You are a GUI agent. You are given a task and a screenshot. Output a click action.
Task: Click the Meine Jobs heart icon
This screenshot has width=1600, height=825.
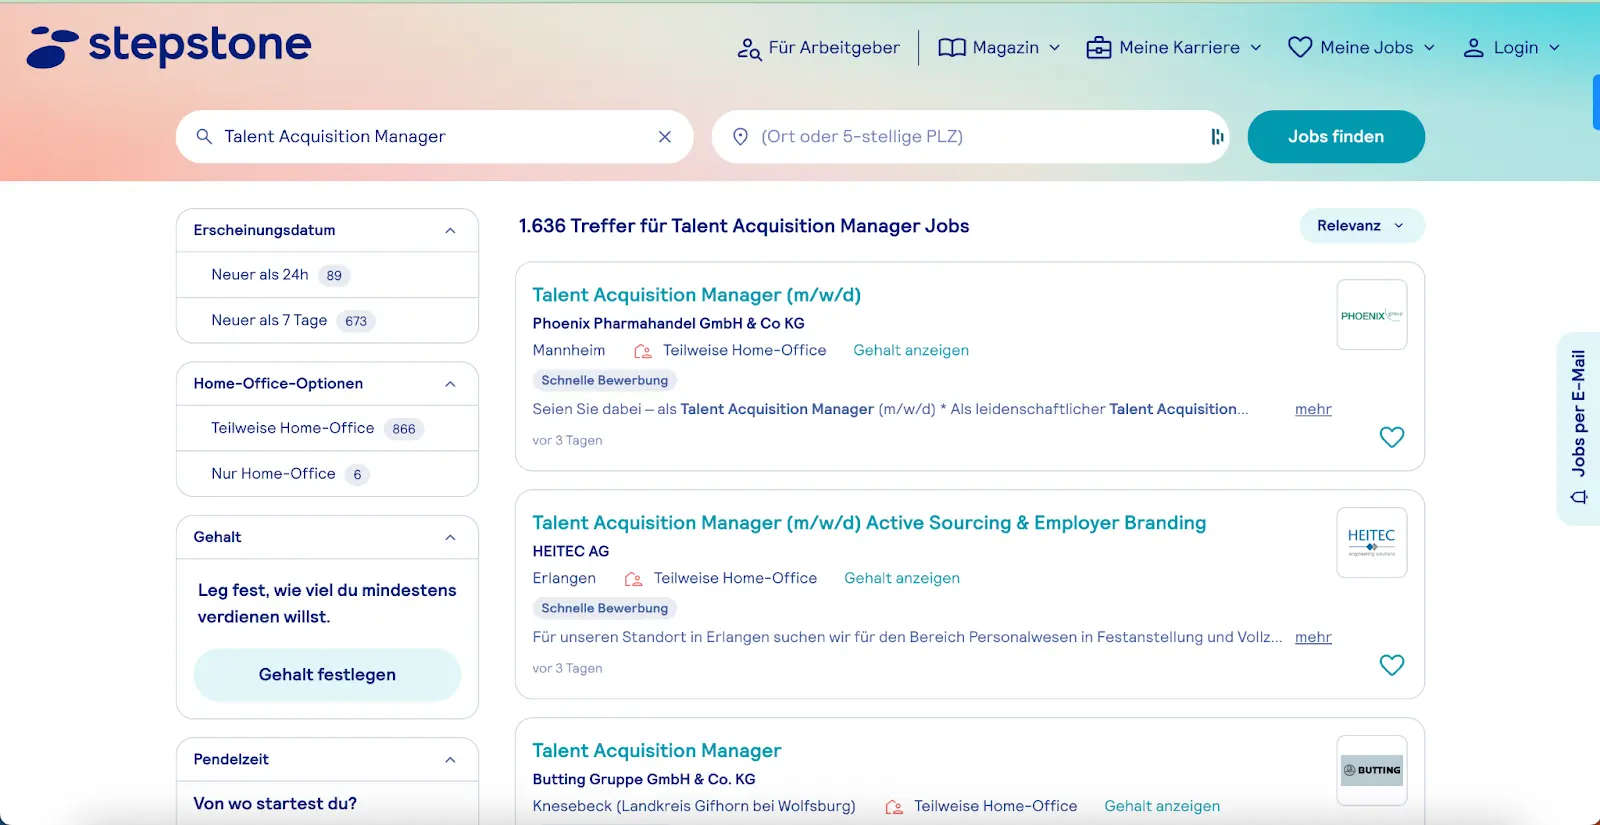[1300, 47]
